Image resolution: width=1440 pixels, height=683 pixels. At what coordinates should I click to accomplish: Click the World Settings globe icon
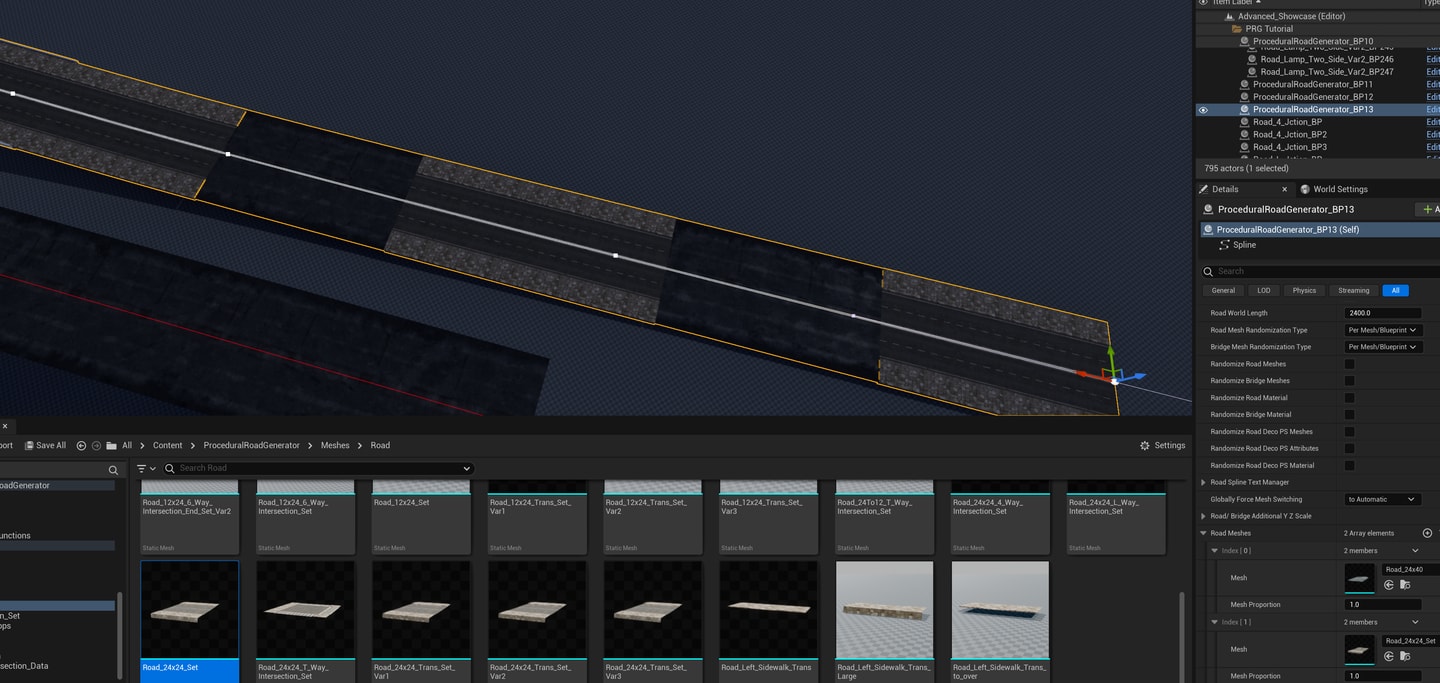[1305, 189]
